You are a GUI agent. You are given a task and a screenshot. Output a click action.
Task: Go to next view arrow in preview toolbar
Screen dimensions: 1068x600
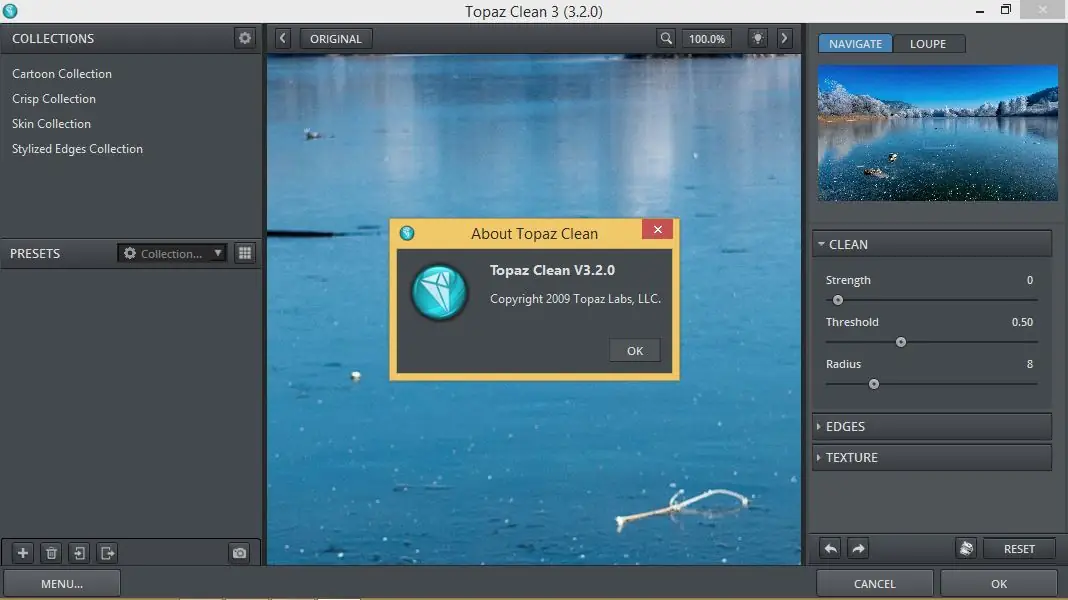(x=785, y=39)
